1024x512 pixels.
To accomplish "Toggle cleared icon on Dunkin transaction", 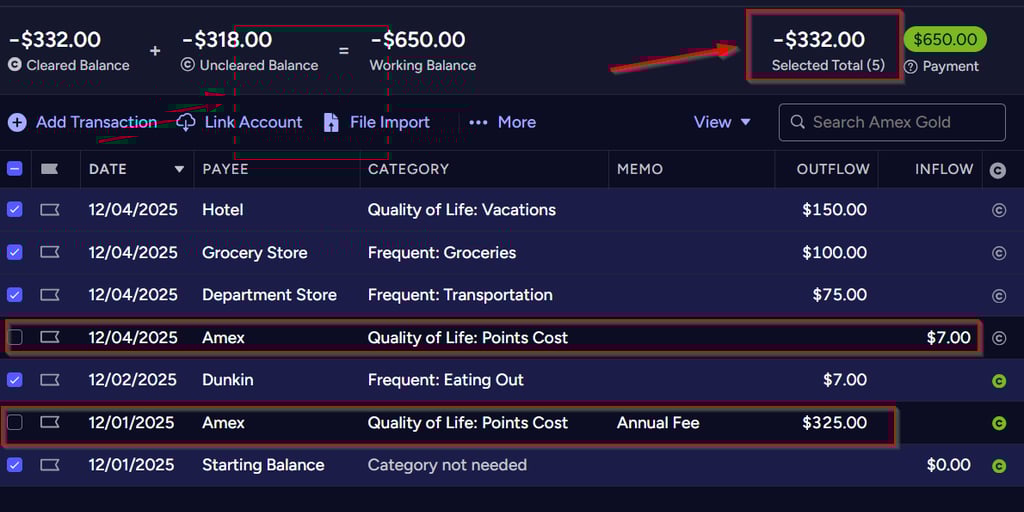I will pos(998,380).
